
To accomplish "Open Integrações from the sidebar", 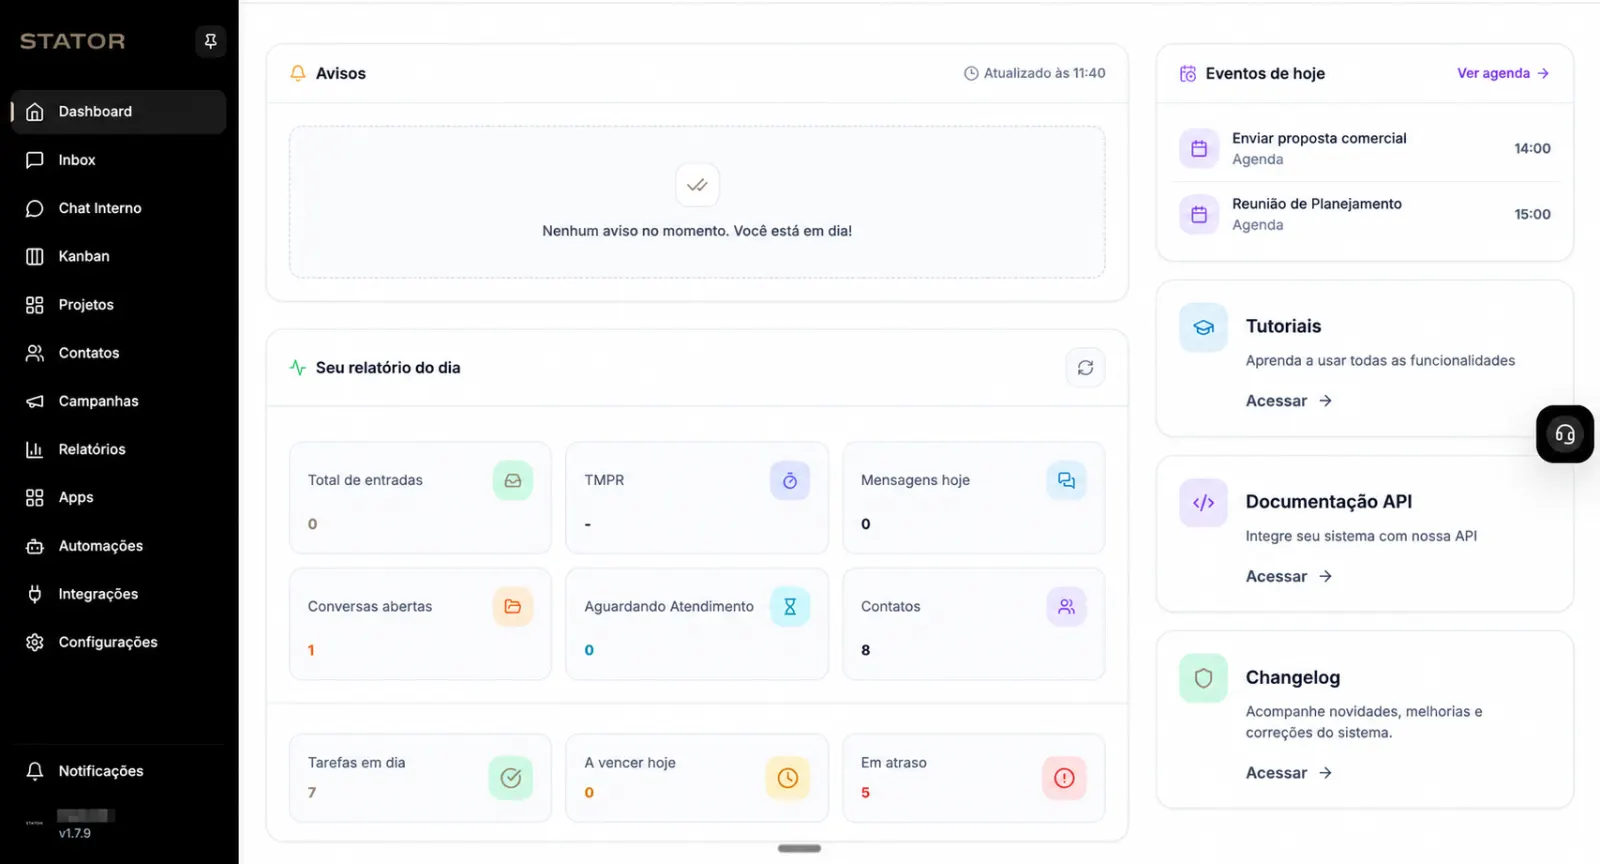I will pos(119,594).
